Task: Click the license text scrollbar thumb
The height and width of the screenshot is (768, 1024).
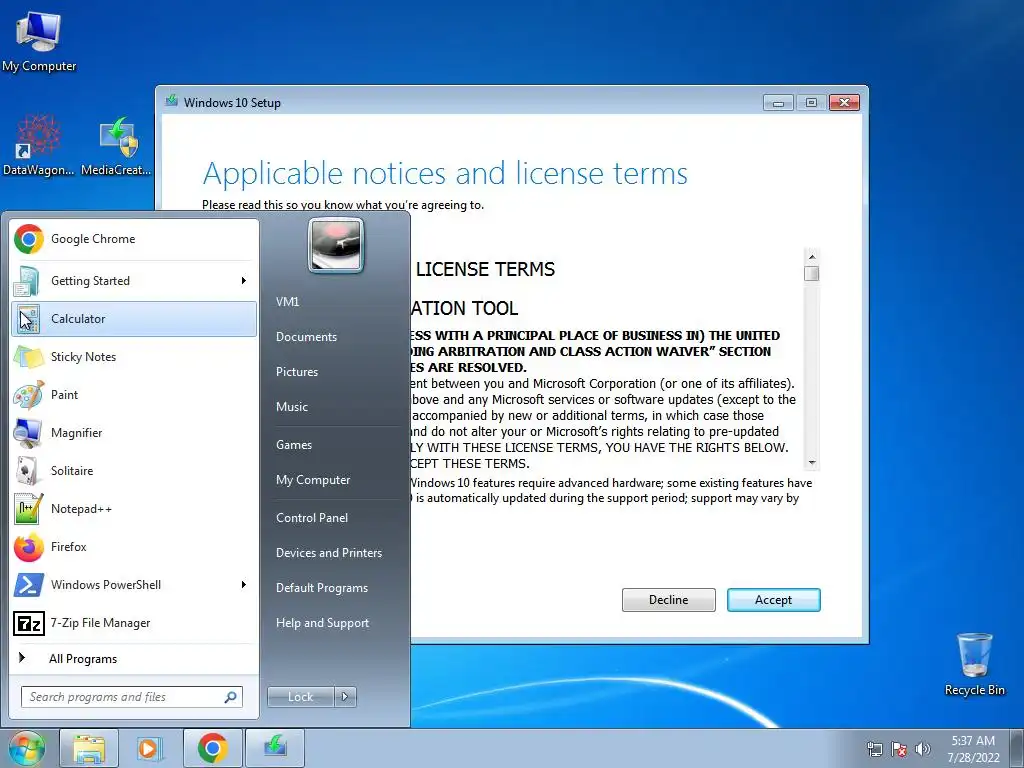Action: point(812,273)
